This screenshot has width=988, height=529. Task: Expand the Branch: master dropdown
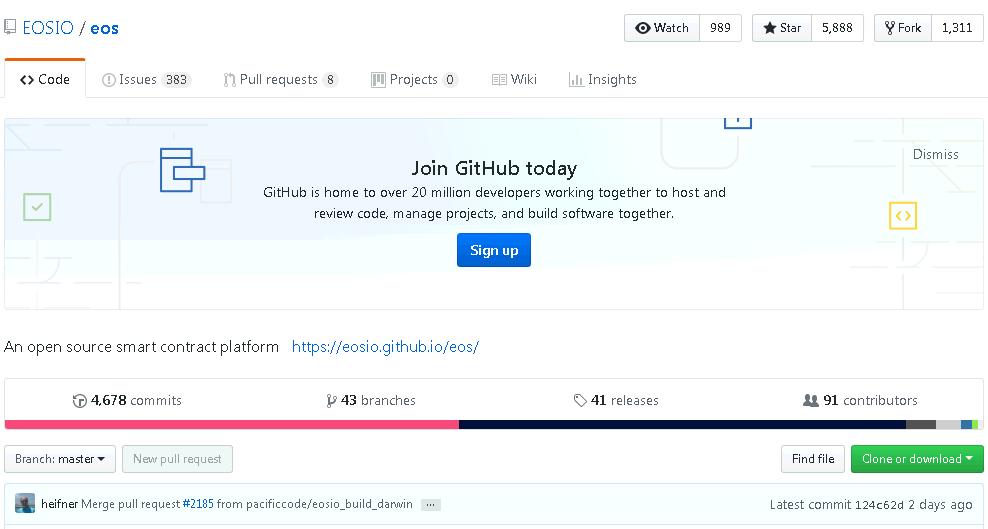pyautogui.click(x=60, y=459)
